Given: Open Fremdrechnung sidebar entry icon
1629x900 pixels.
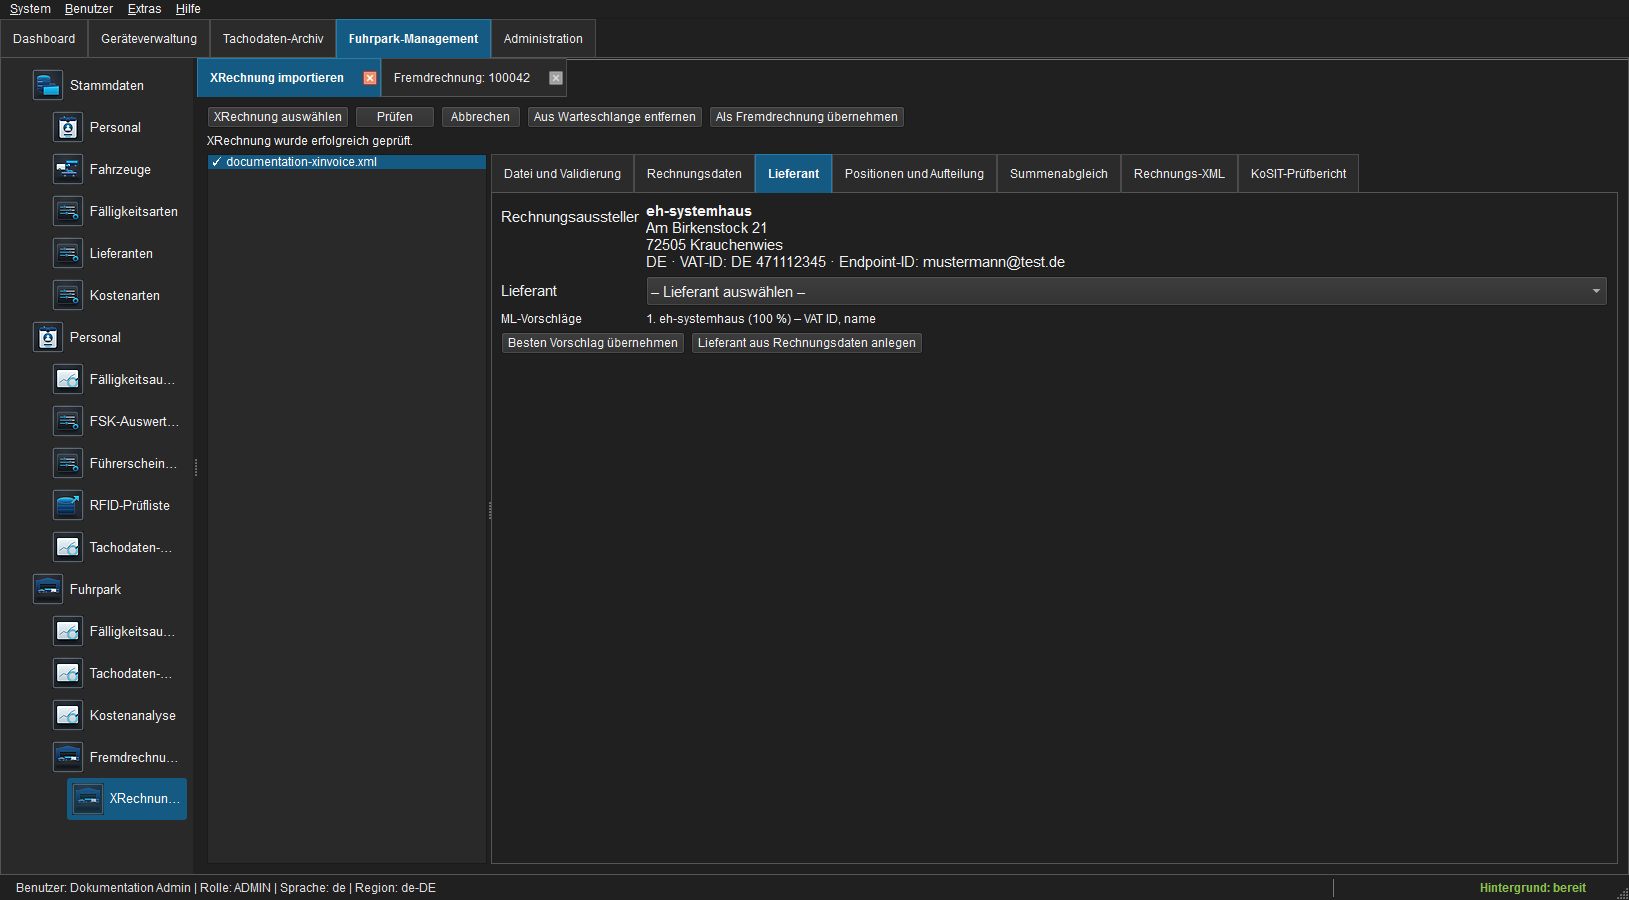Looking at the screenshot, I should [x=68, y=757].
